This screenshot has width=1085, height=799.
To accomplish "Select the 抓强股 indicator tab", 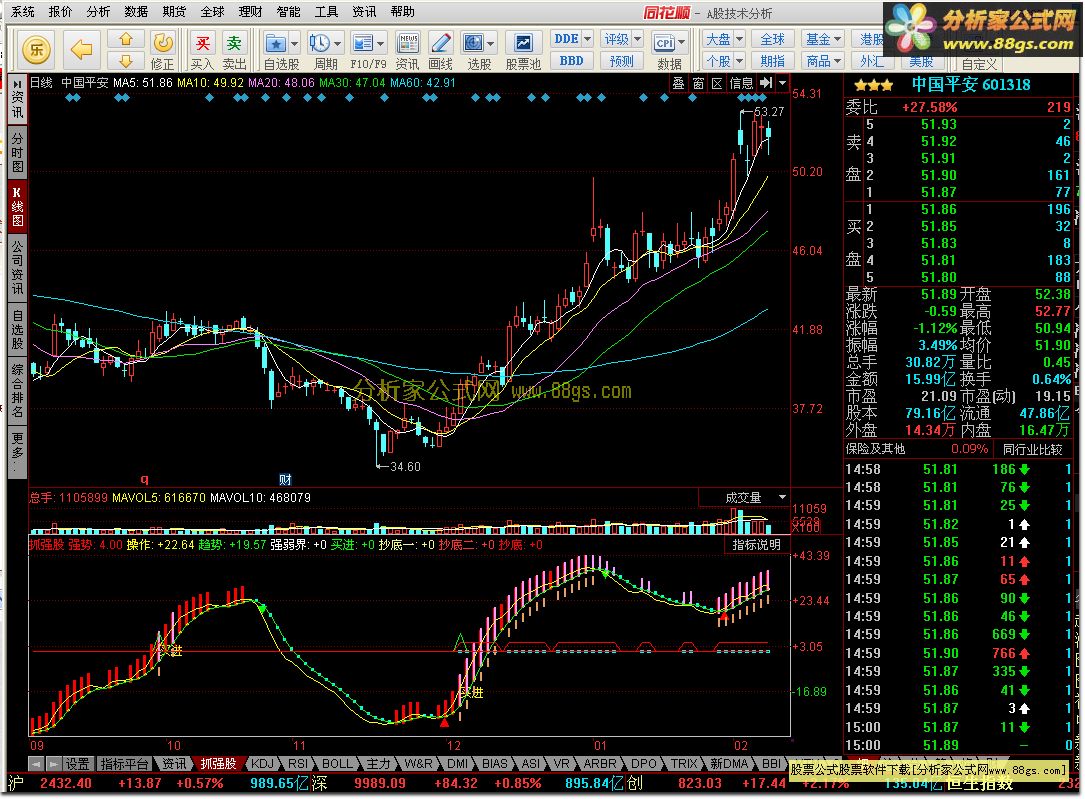I will click(x=219, y=764).
